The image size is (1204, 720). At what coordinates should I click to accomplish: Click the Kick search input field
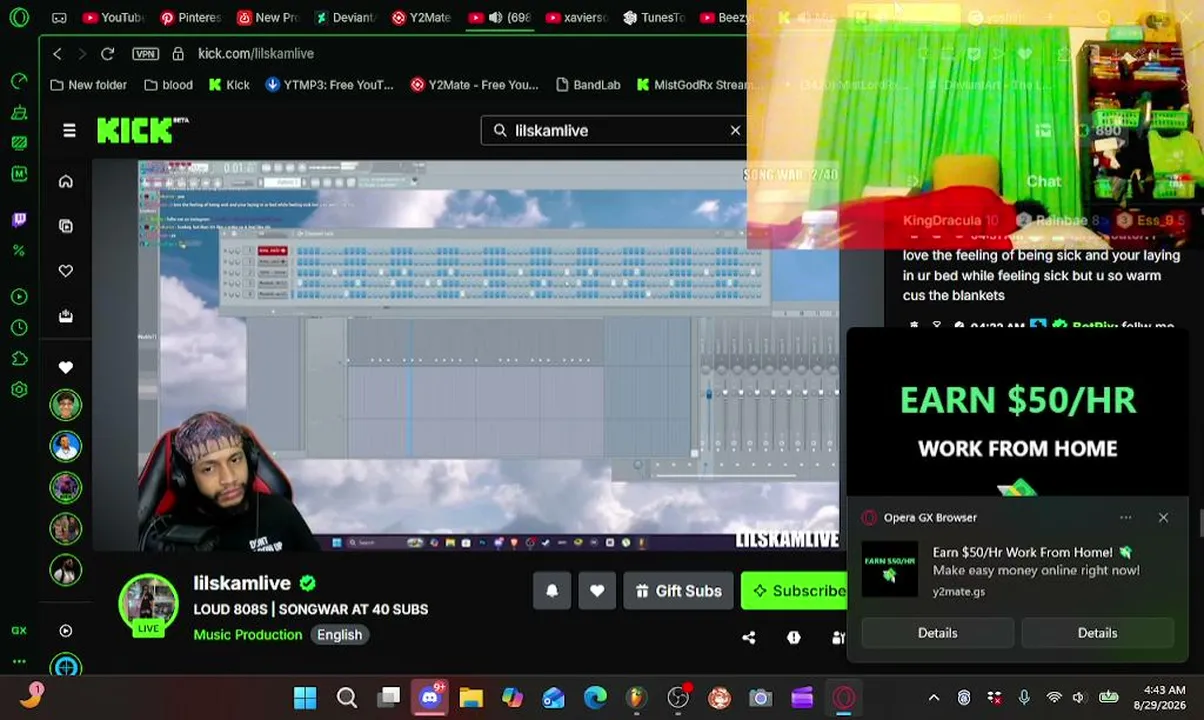[x=615, y=130]
